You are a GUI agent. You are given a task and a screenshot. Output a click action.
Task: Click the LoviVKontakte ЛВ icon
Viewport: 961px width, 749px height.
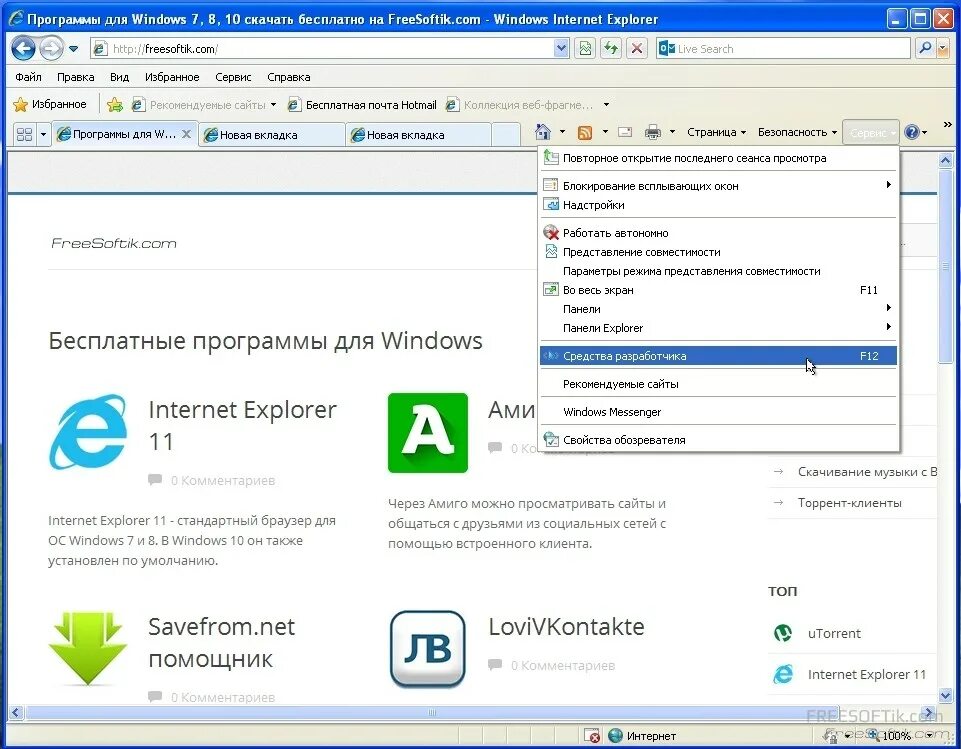click(x=428, y=648)
